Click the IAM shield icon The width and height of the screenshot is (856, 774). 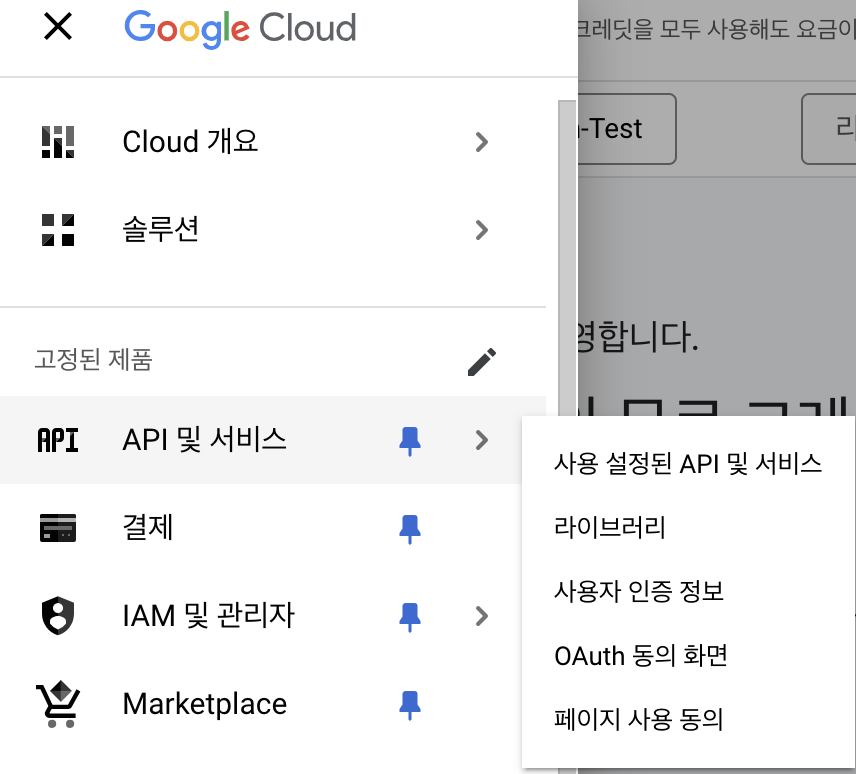point(58,616)
